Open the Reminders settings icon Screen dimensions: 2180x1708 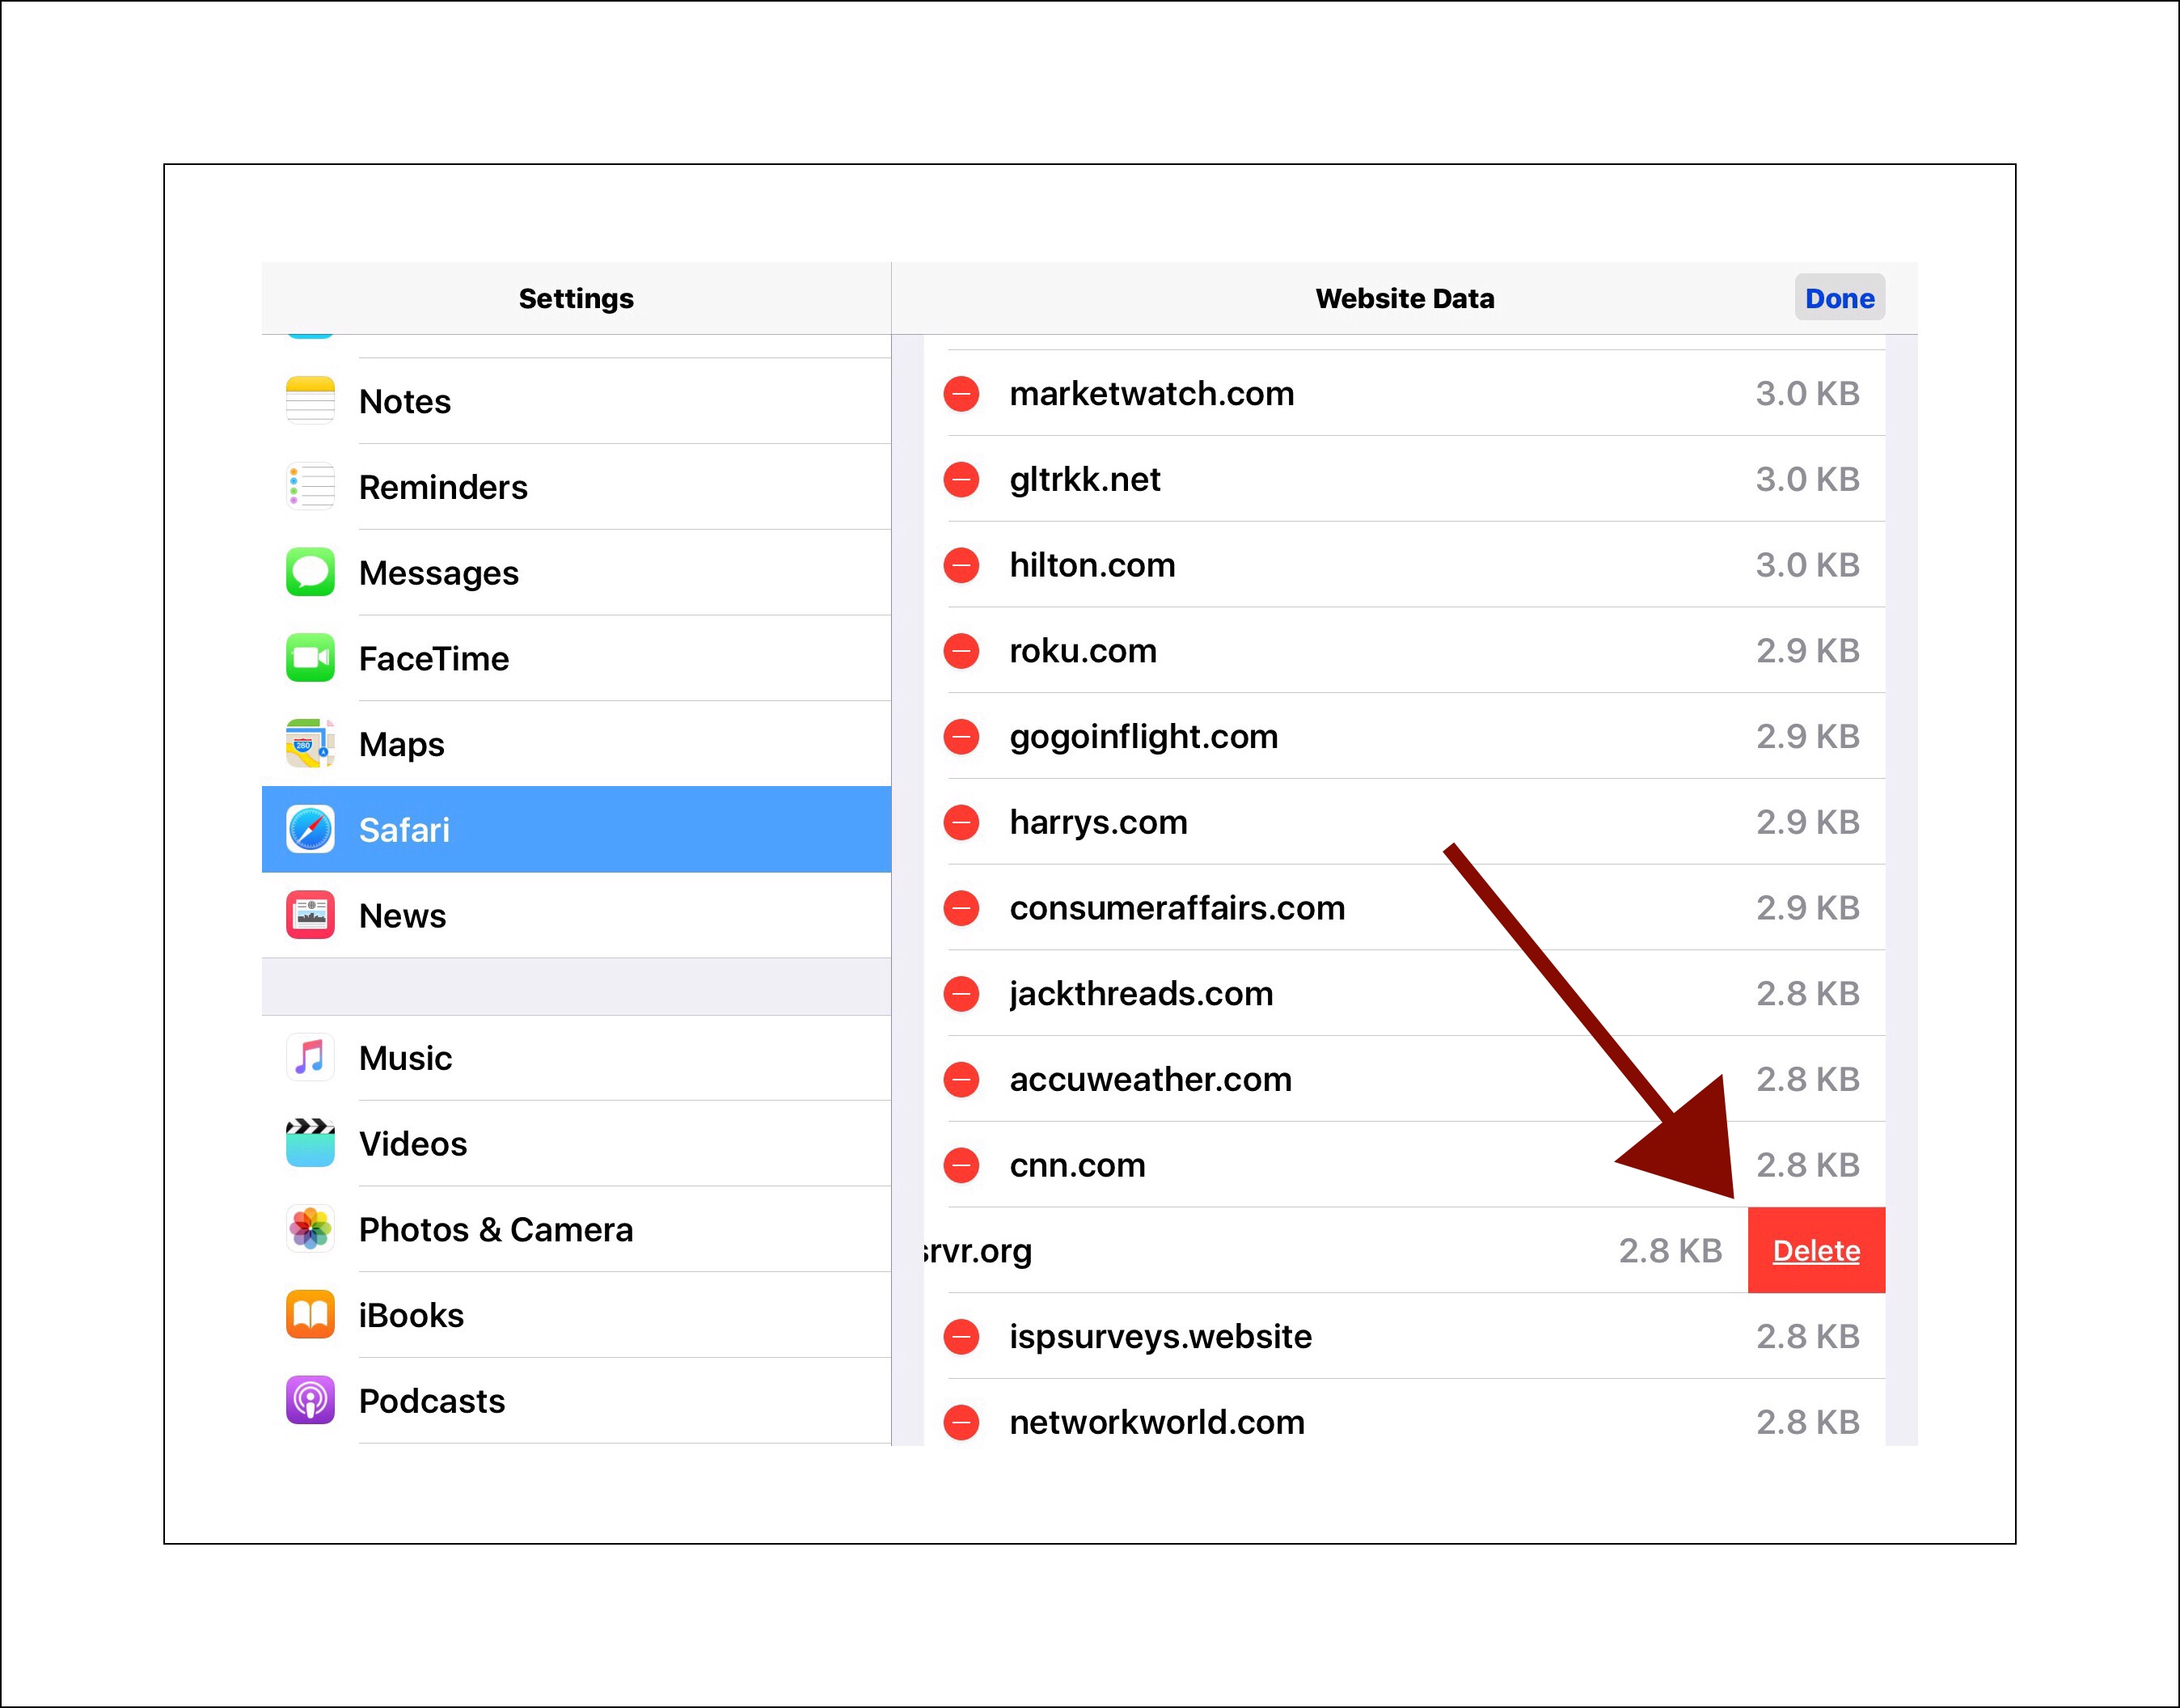[x=310, y=487]
